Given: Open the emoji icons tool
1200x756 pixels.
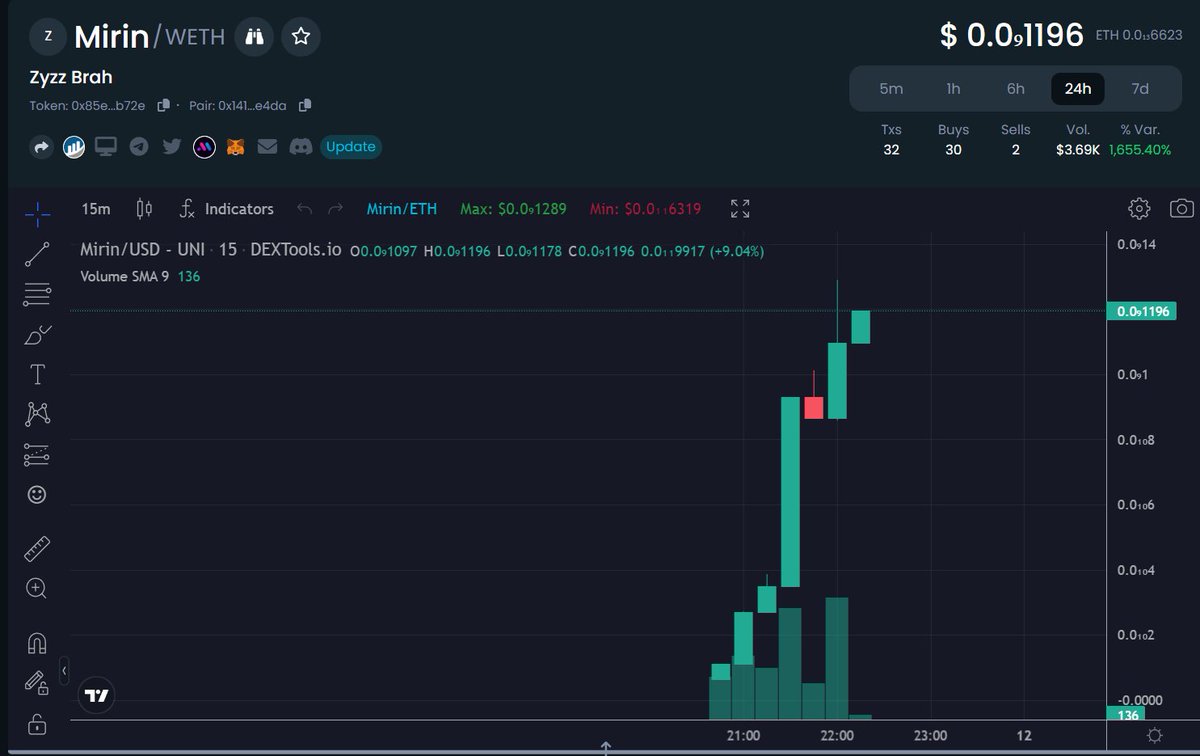Looking at the screenshot, I should click(37, 495).
